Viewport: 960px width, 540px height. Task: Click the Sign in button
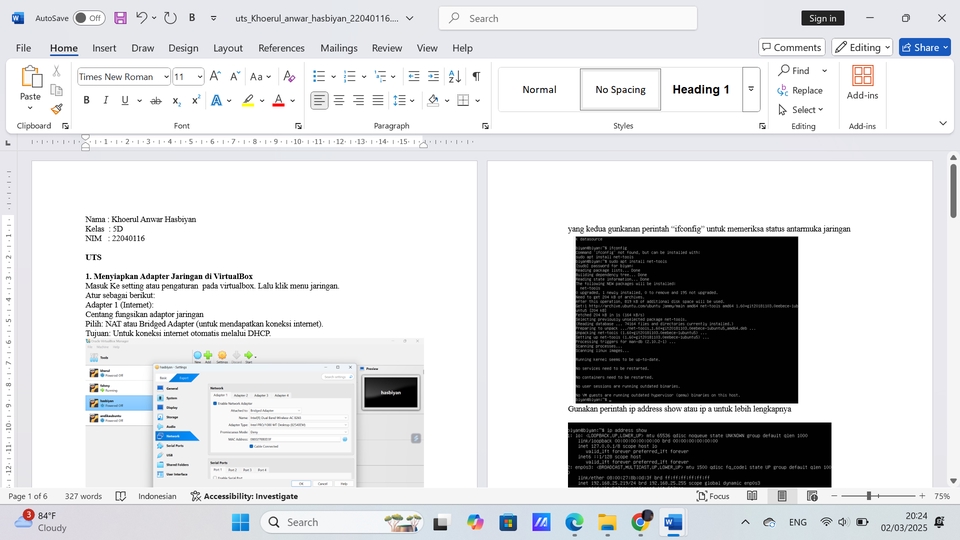(x=823, y=18)
